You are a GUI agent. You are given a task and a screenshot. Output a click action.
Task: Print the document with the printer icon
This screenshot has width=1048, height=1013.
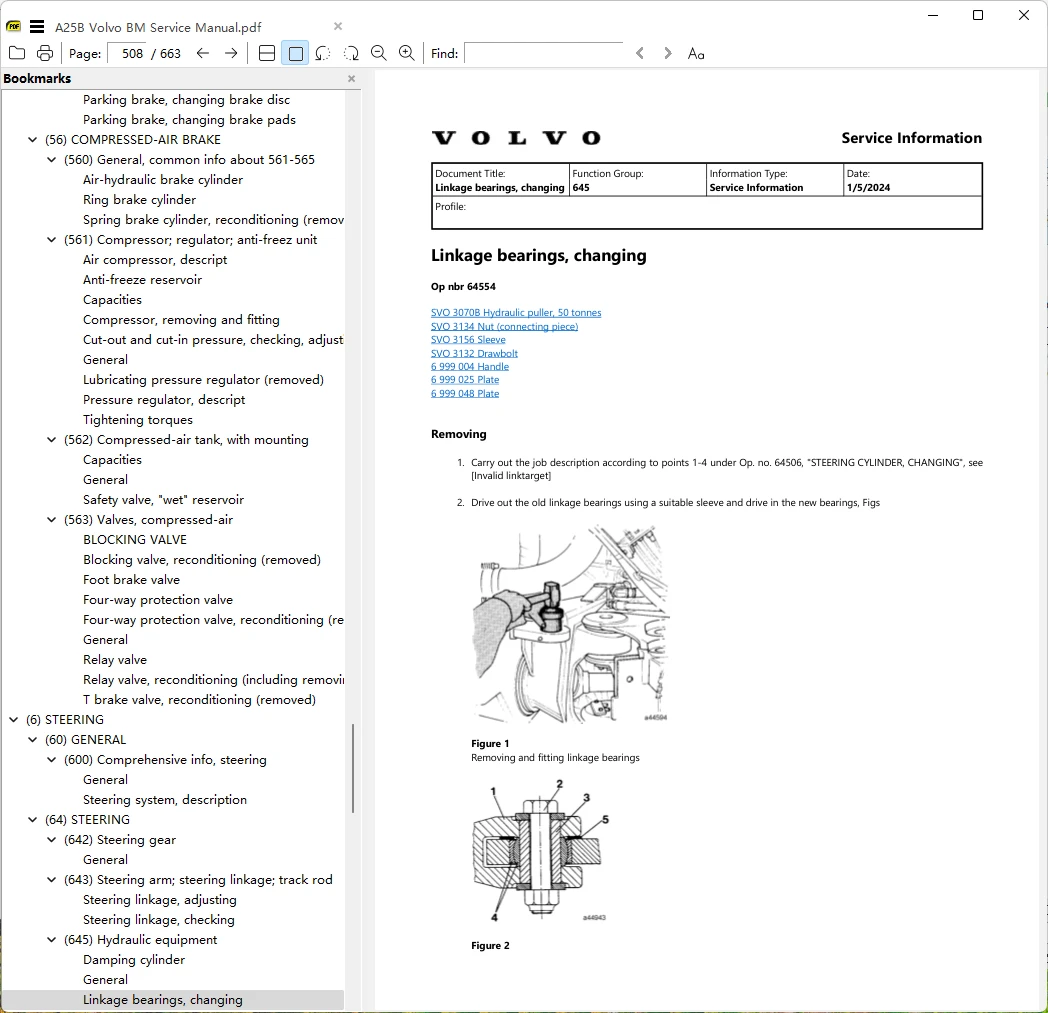pos(45,53)
